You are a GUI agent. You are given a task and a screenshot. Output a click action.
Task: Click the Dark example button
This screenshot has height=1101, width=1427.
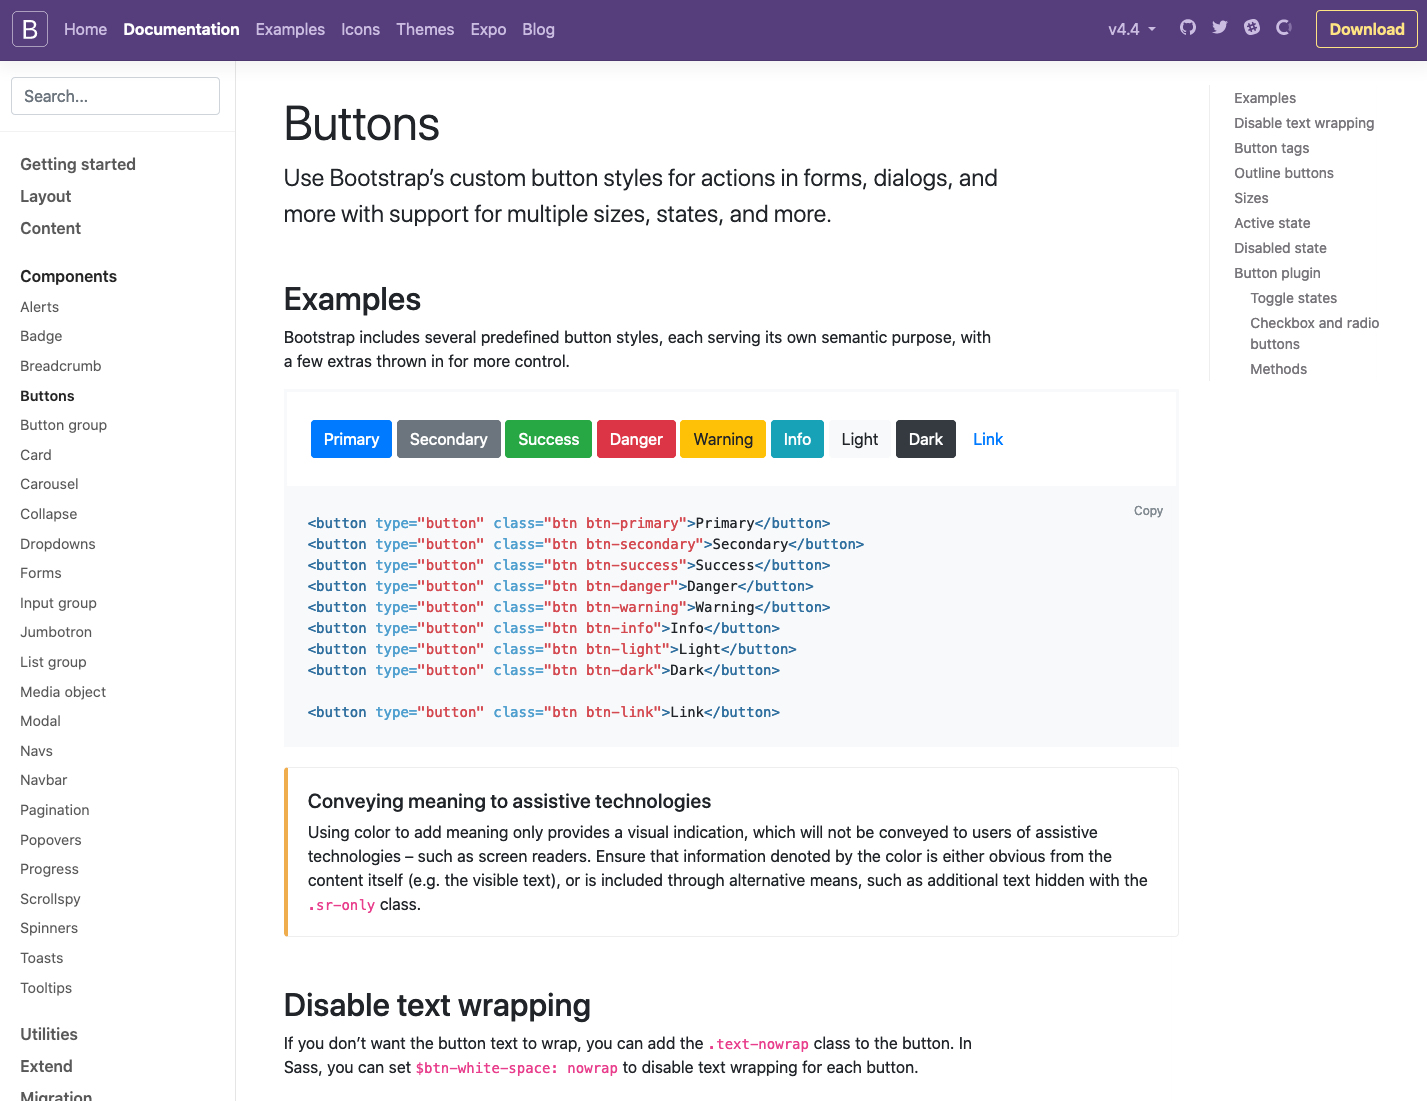click(926, 439)
